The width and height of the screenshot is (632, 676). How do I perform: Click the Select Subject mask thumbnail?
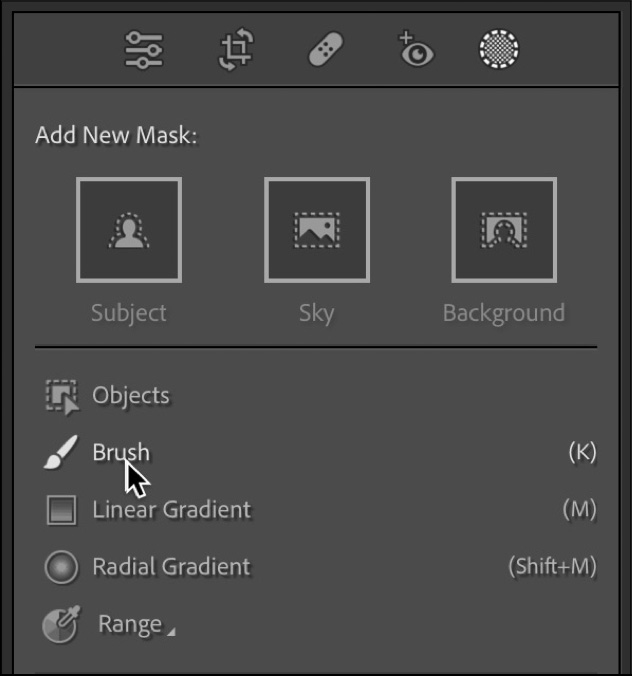pos(129,230)
